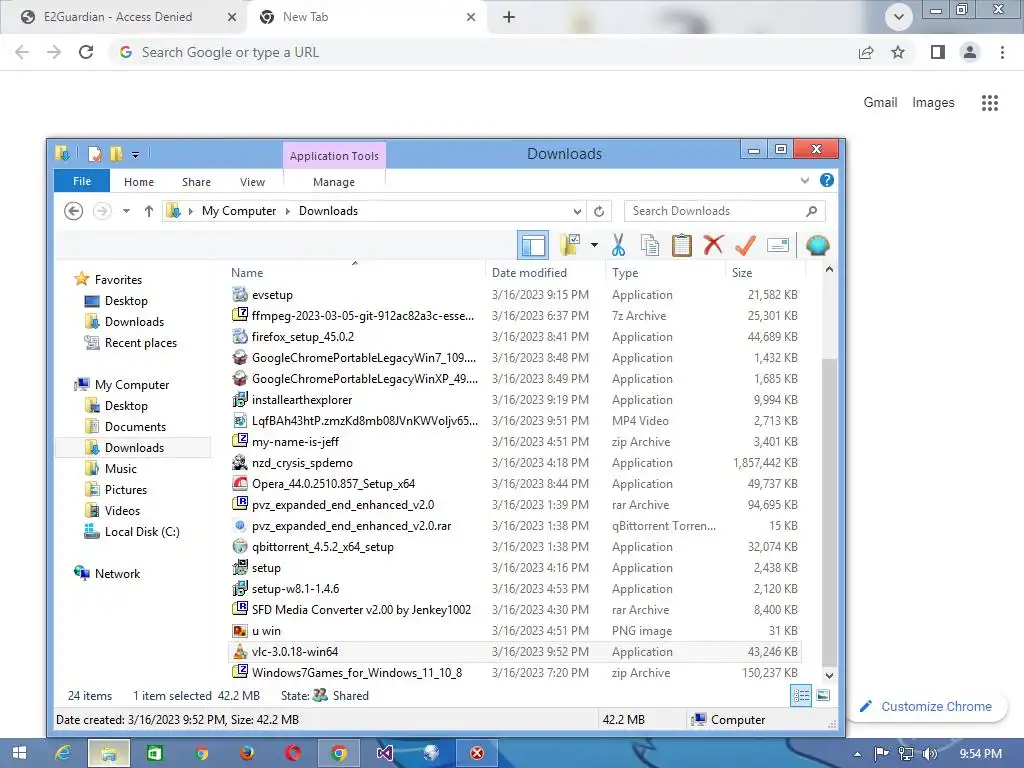The image size is (1024, 768).
Task: Click the Copy icon in toolbar
Action: pyautogui.click(x=650, y=246)
